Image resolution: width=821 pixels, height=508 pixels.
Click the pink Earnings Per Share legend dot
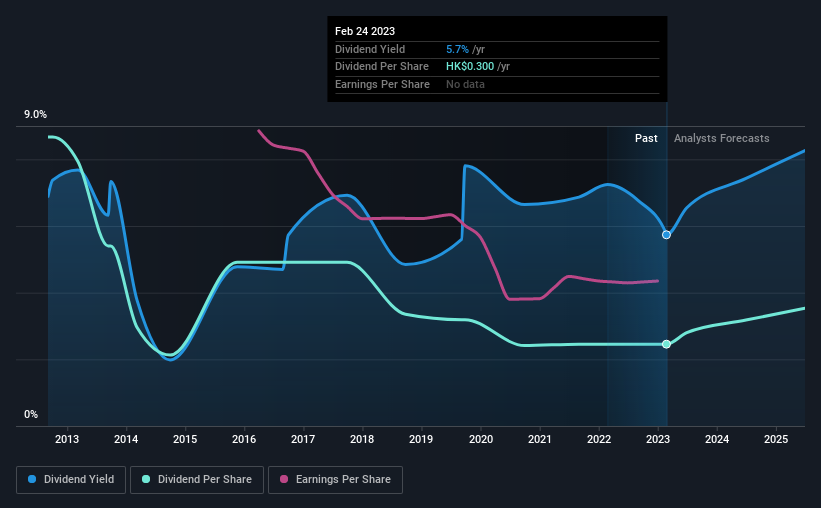(284, 479)
